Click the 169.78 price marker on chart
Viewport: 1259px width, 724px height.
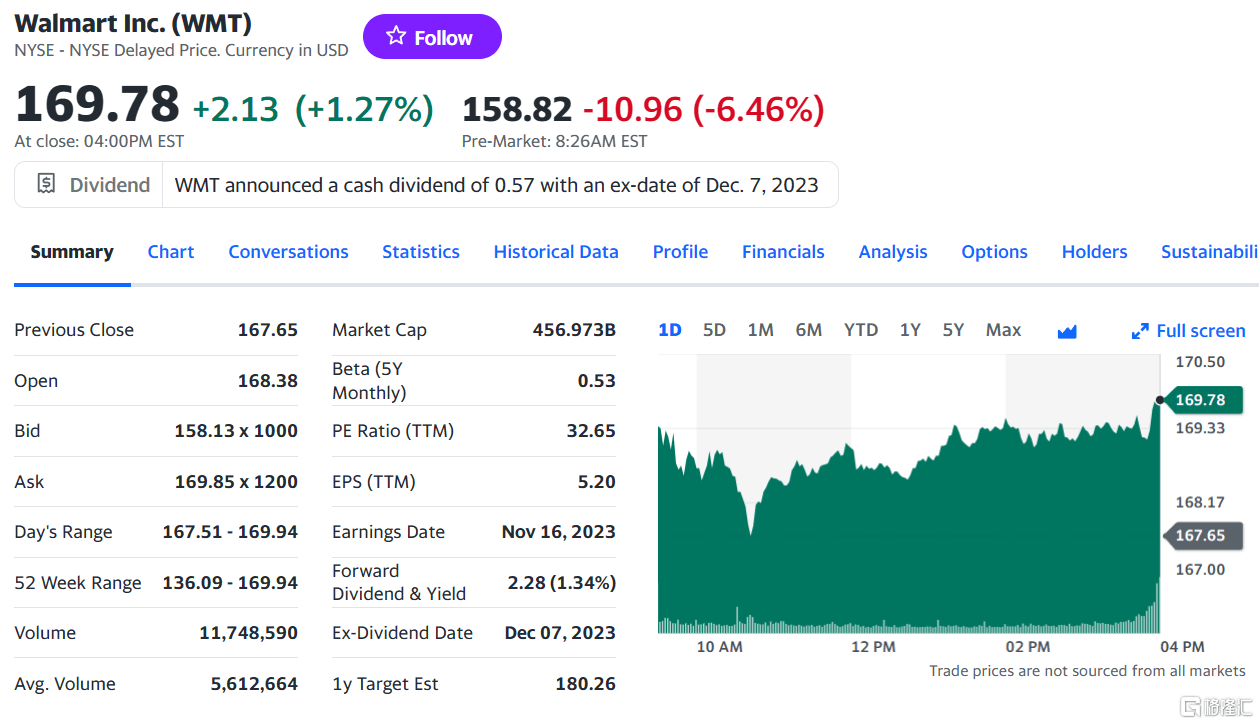[1200, 400]
